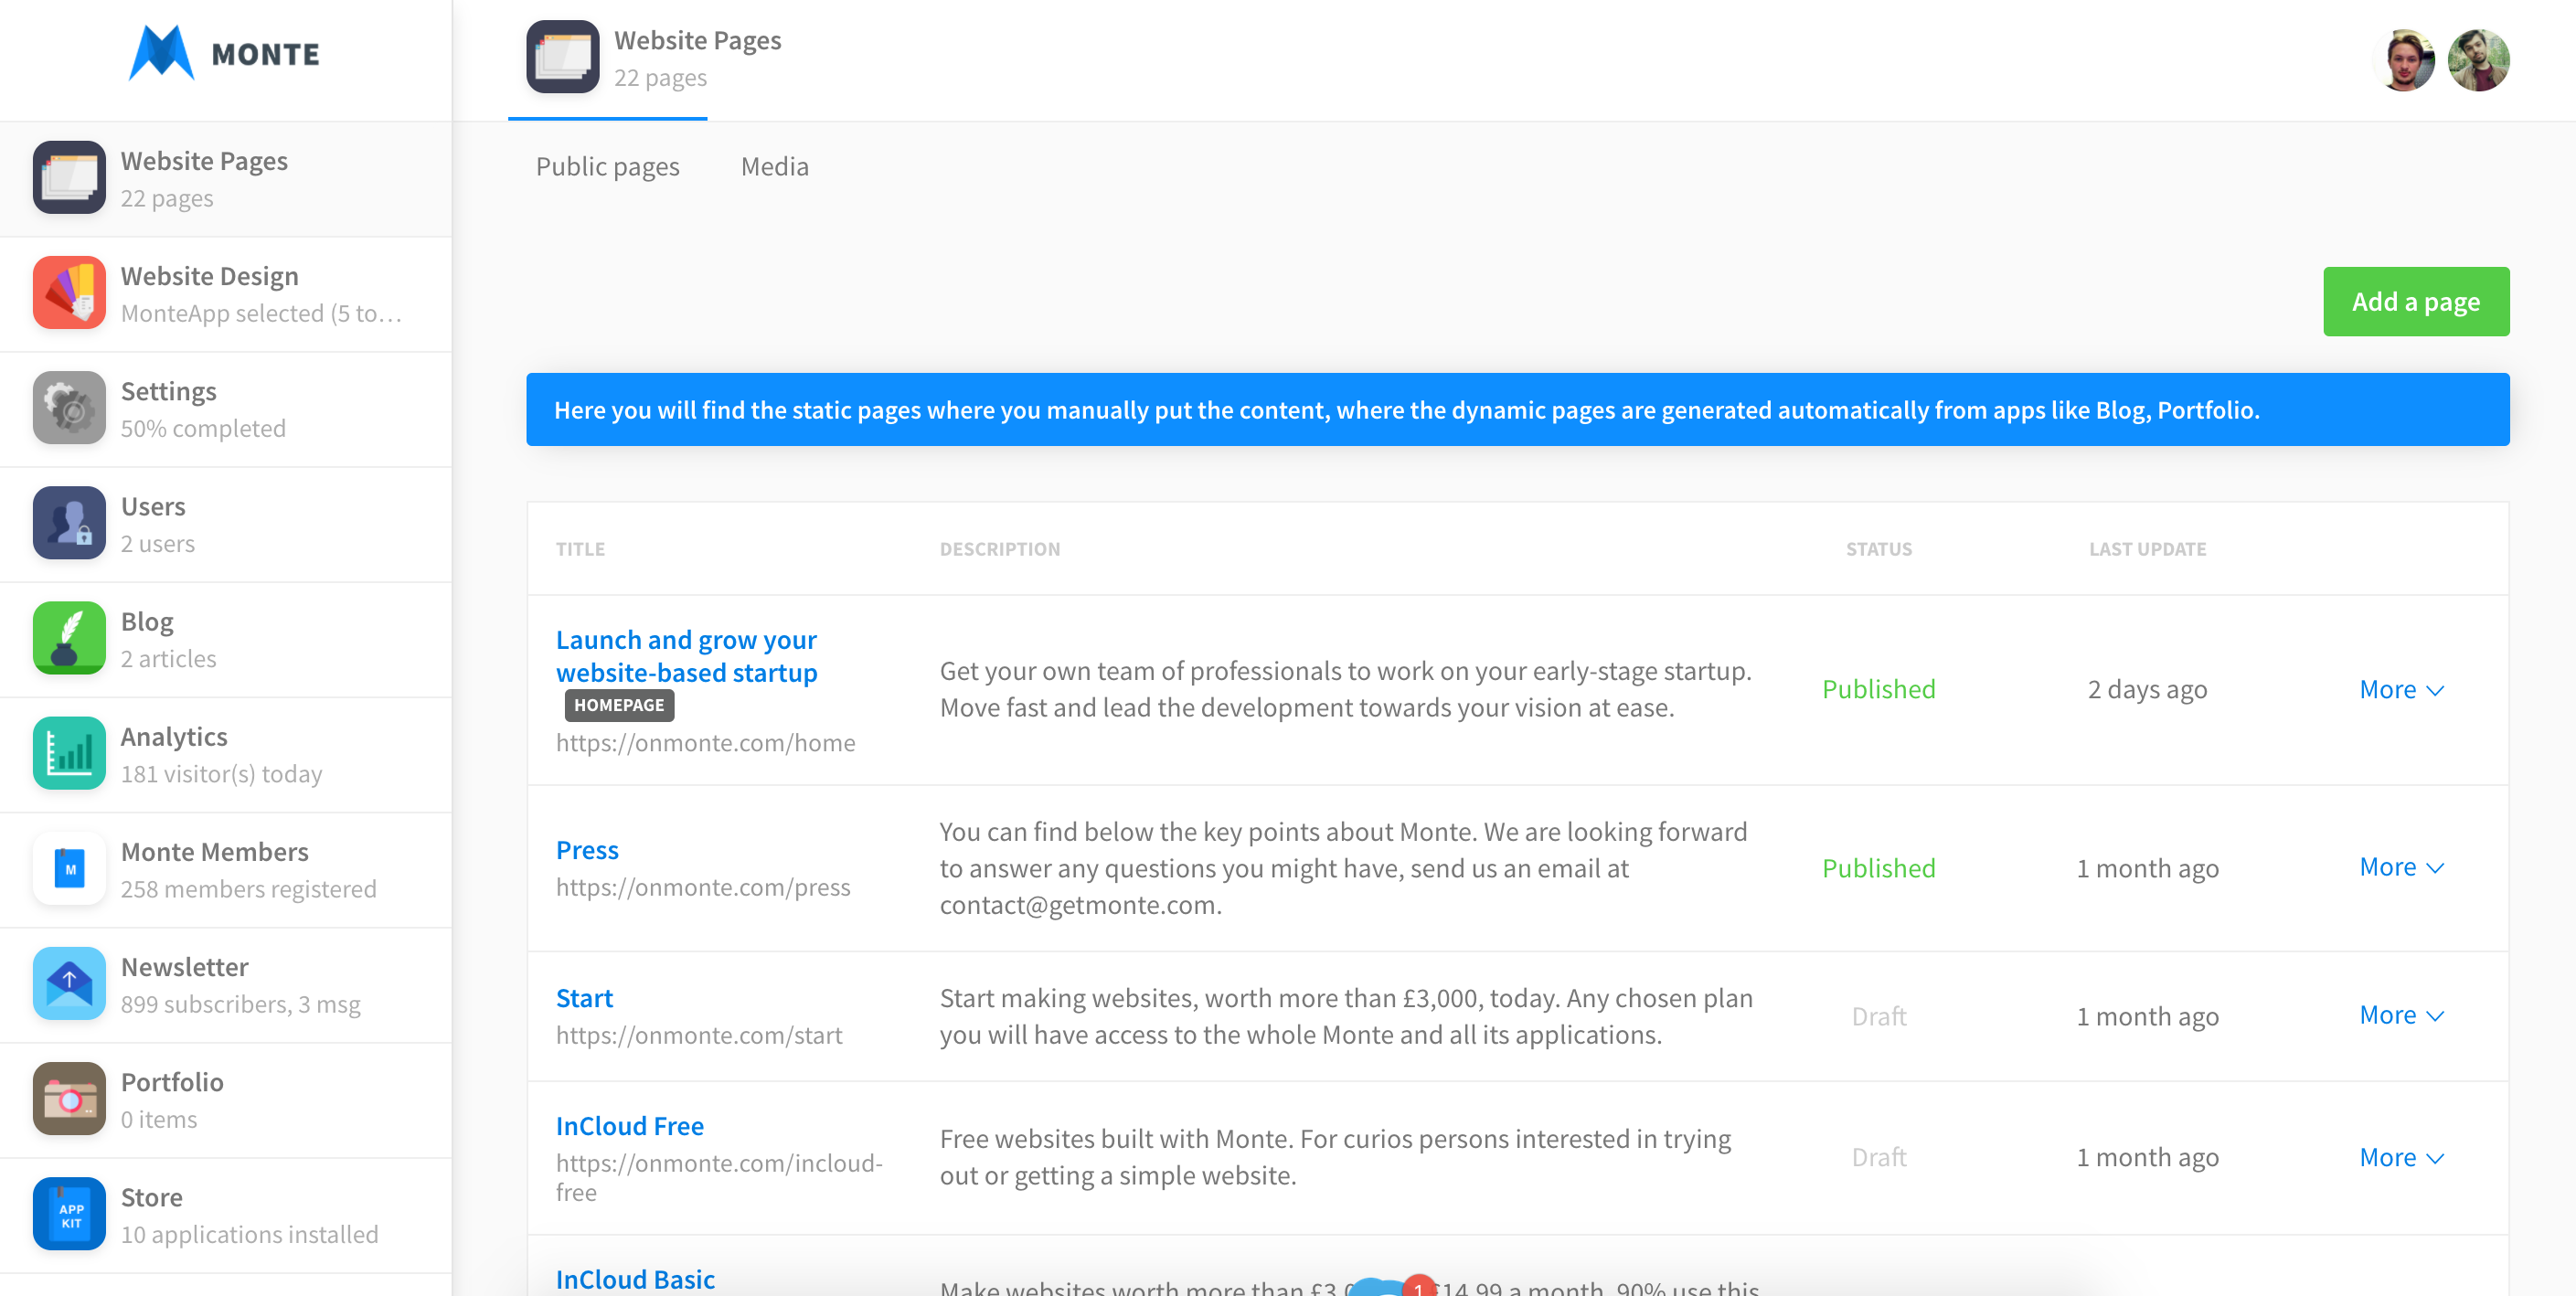2576x1296 pixels.
Task: Click the Website Pages header icon
Action: pos(563,57)
